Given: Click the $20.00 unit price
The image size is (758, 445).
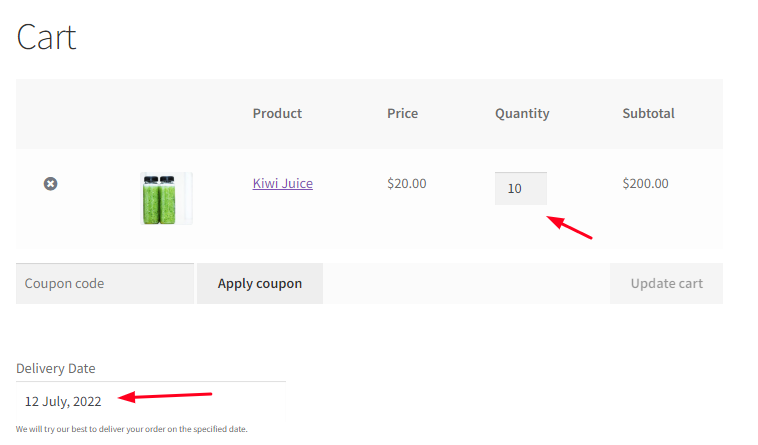Looking at the screenshot, I should 406,184.
